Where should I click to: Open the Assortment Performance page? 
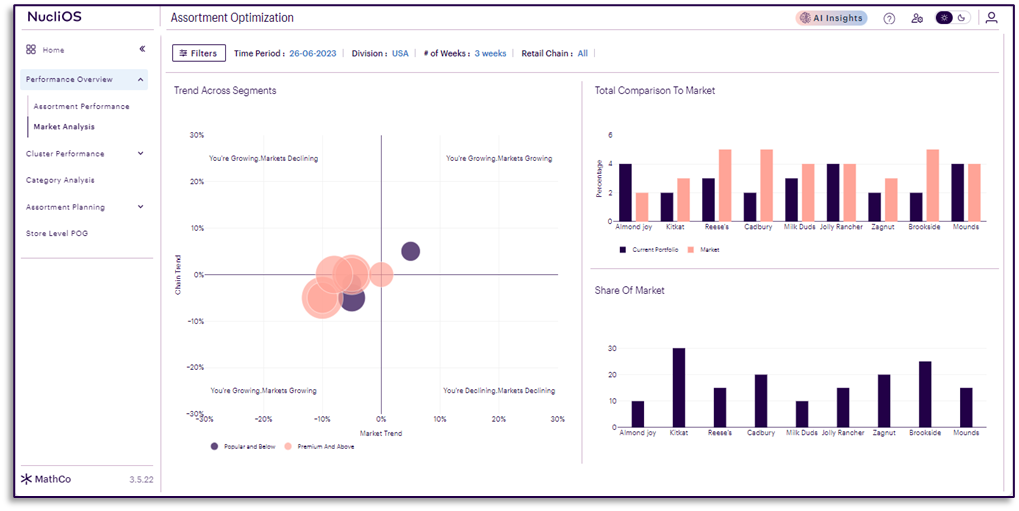81,106
